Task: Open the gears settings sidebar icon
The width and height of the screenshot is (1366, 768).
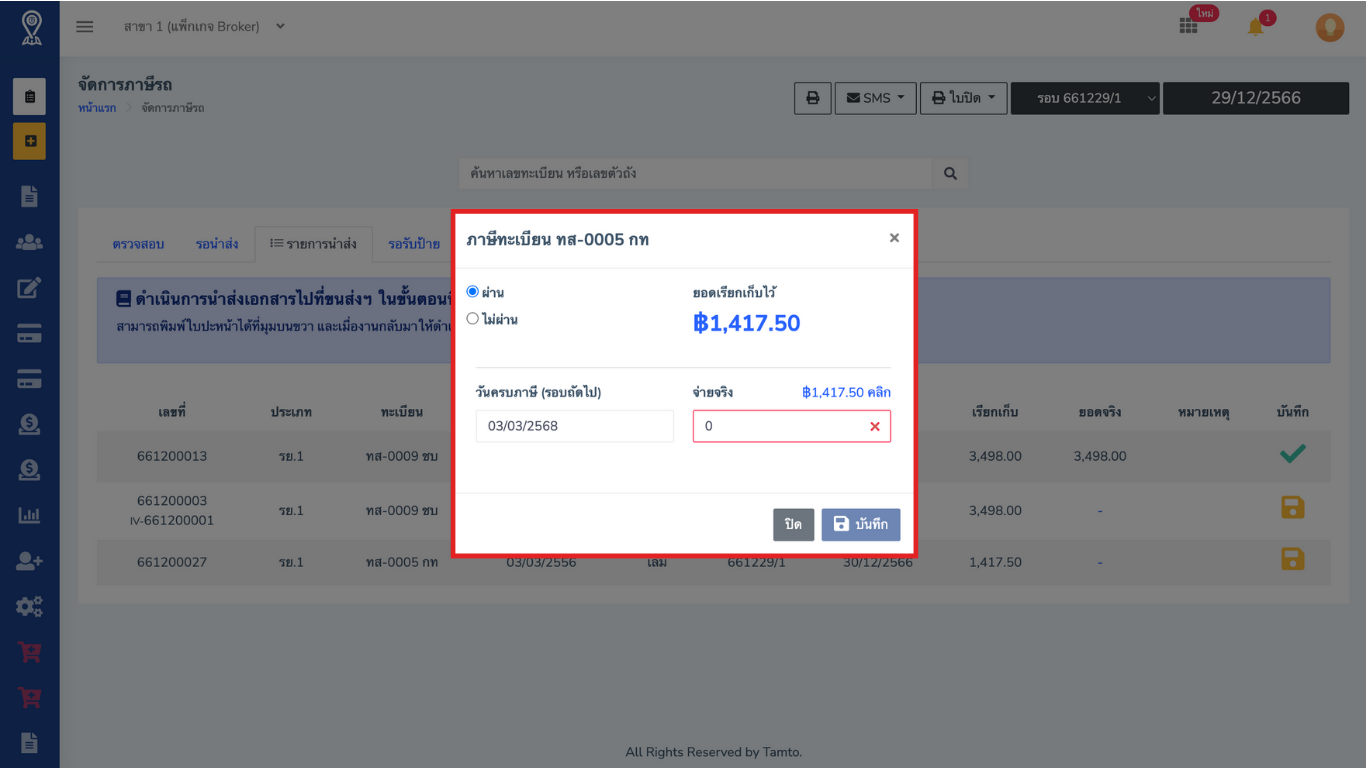Action: 30,606
